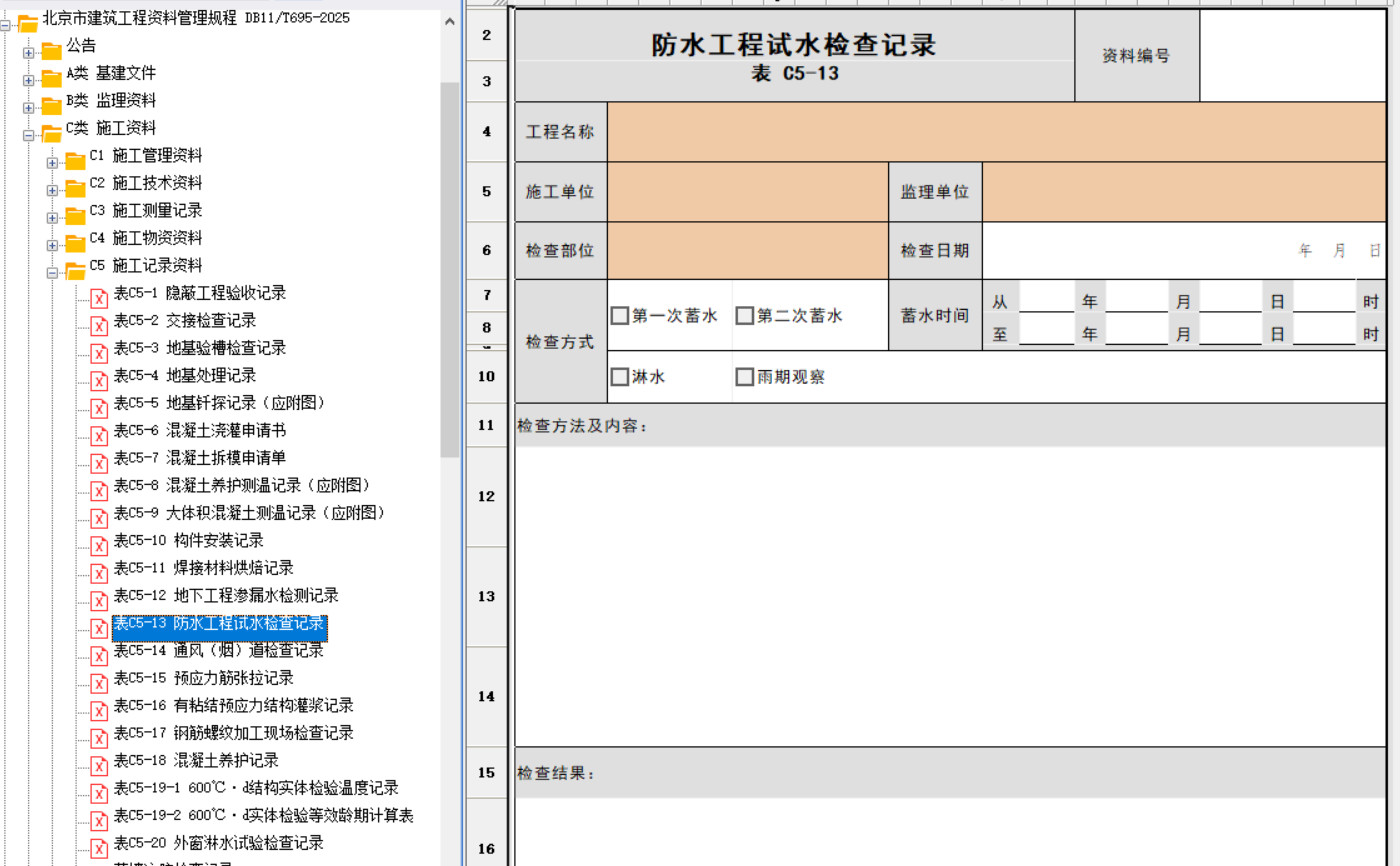Click the file icon of 表C5-20 外窗淋水试验检查记录

click(x=99, y=847)
